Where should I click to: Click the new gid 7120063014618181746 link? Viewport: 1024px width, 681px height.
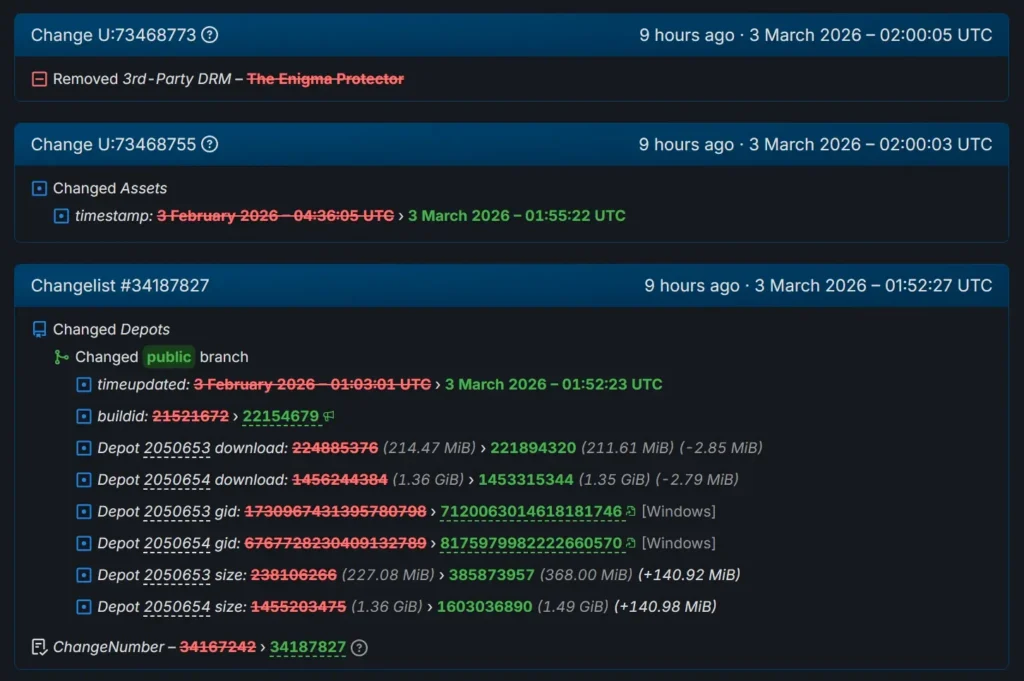pyautogui.click(x=531, y=512)
